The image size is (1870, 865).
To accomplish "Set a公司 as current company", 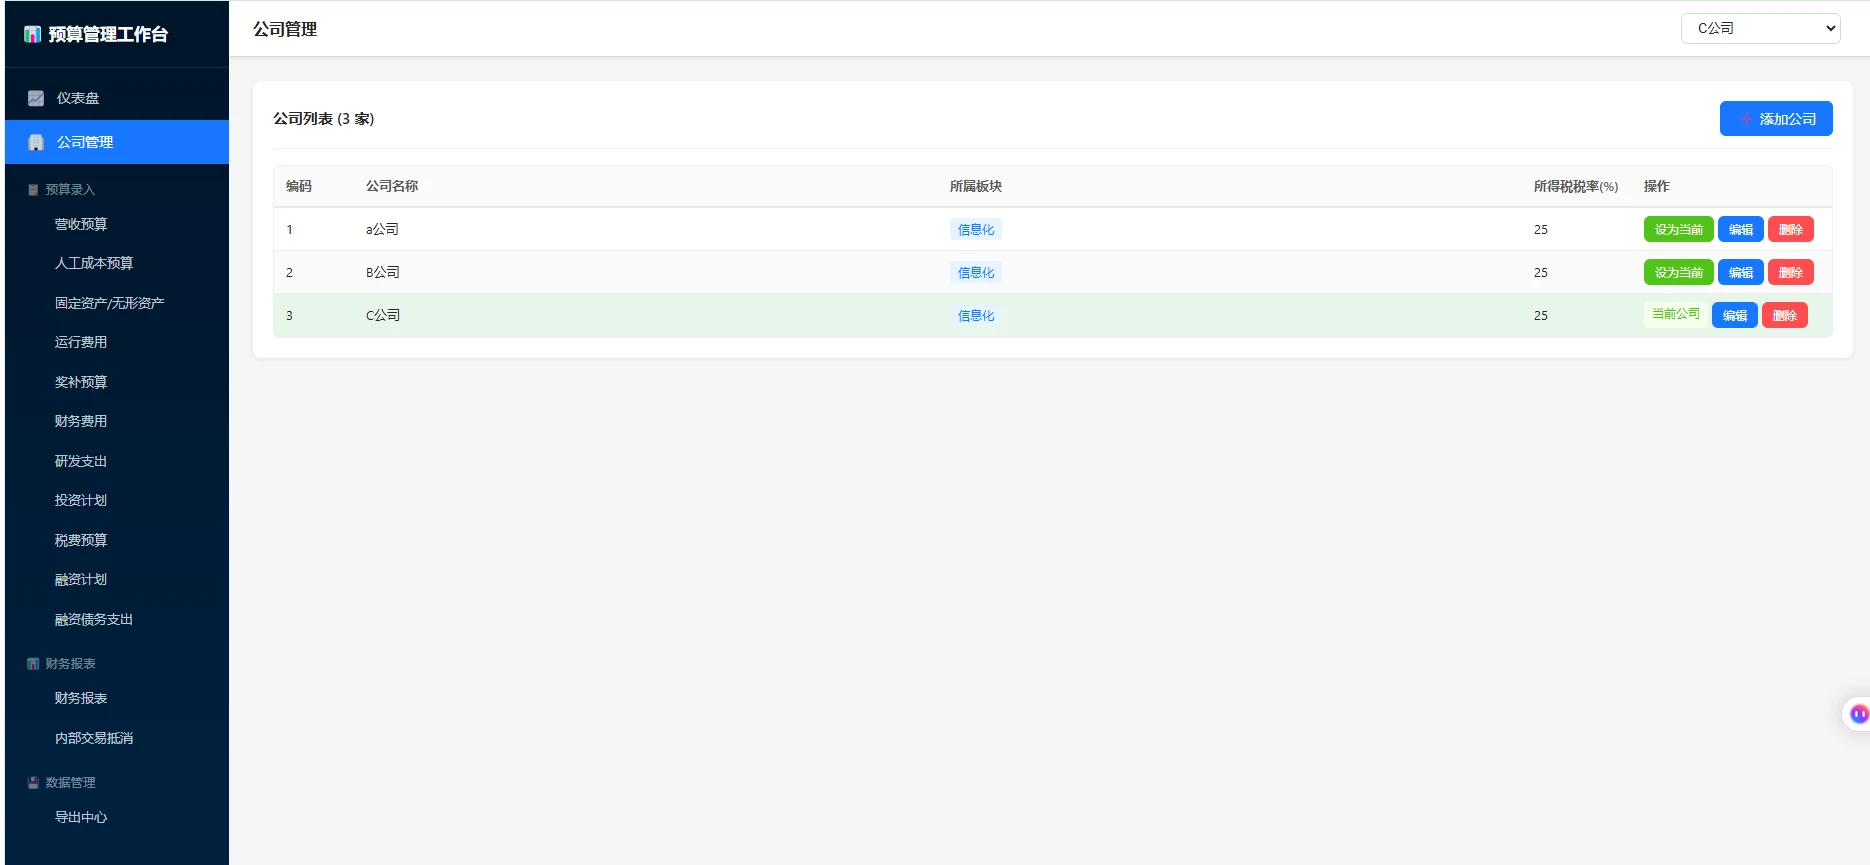I will pyautogui.click(x=1678, y=229).
